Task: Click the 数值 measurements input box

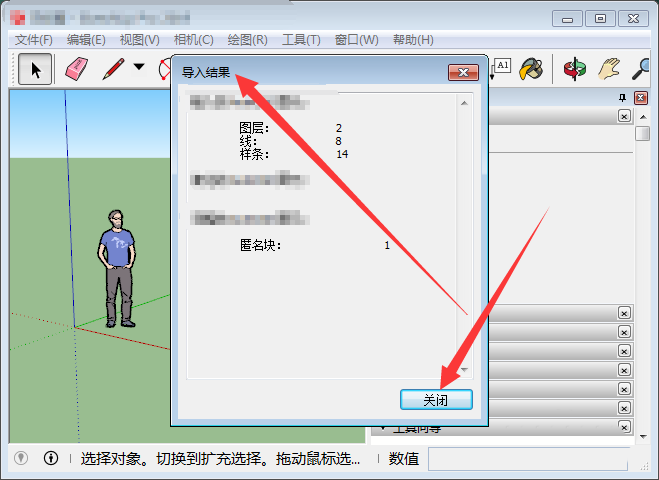Action: click(x=528, y=459)
